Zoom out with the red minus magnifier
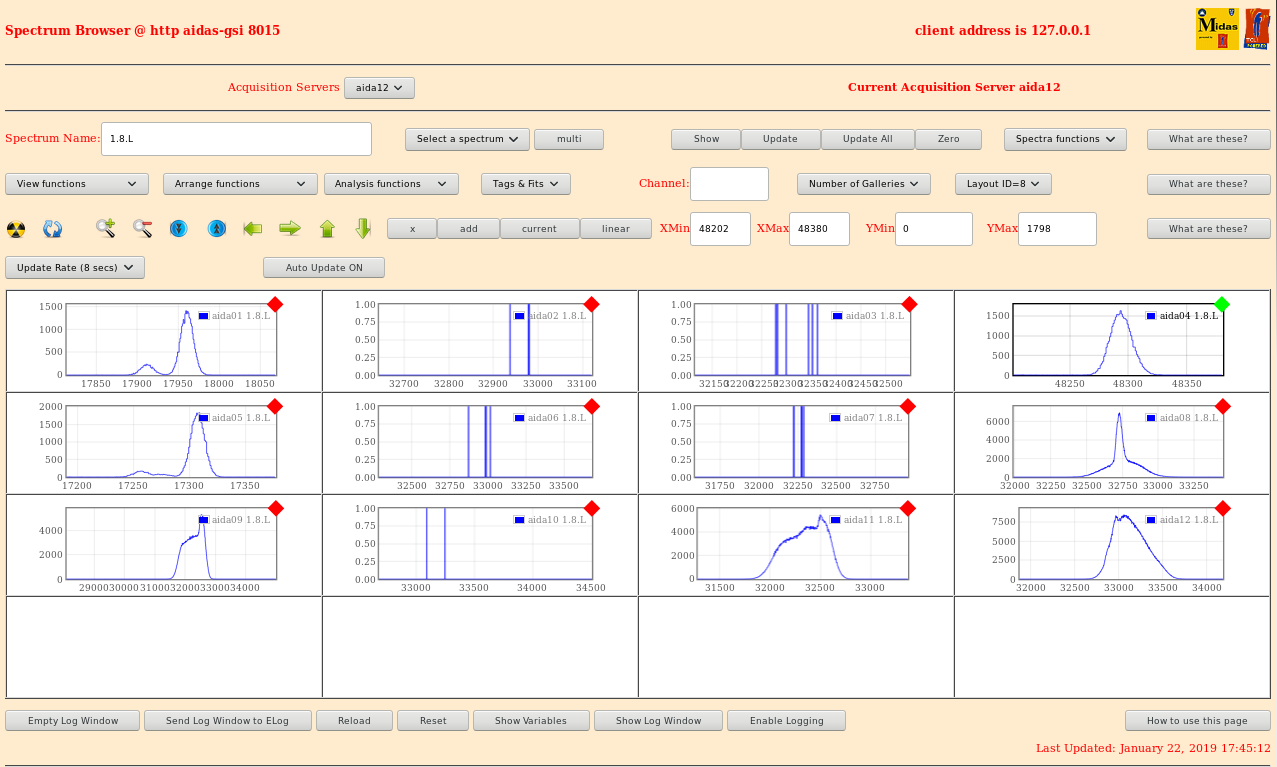This screenshot has width=1277, height=767. (x=142, y=229)
